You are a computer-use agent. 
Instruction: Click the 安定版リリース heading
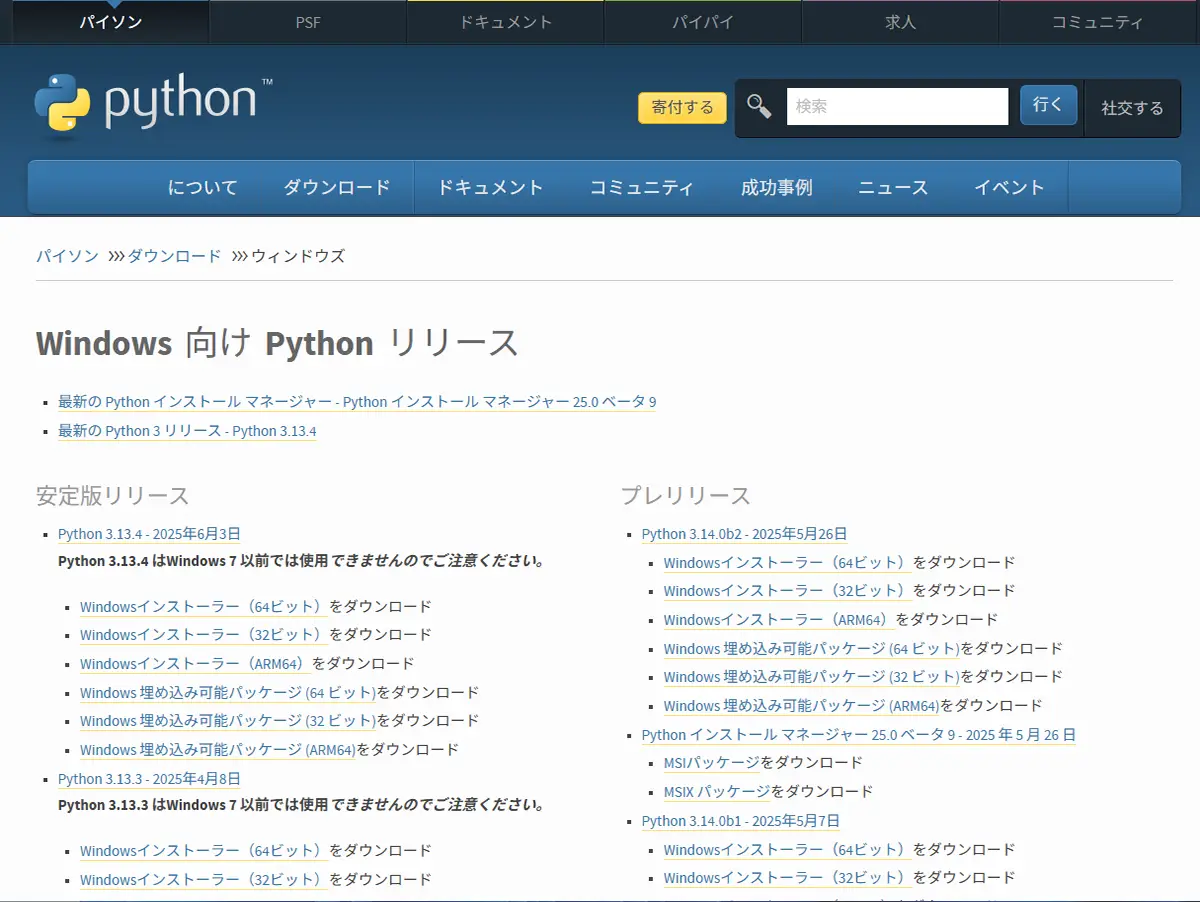point(113,496)
